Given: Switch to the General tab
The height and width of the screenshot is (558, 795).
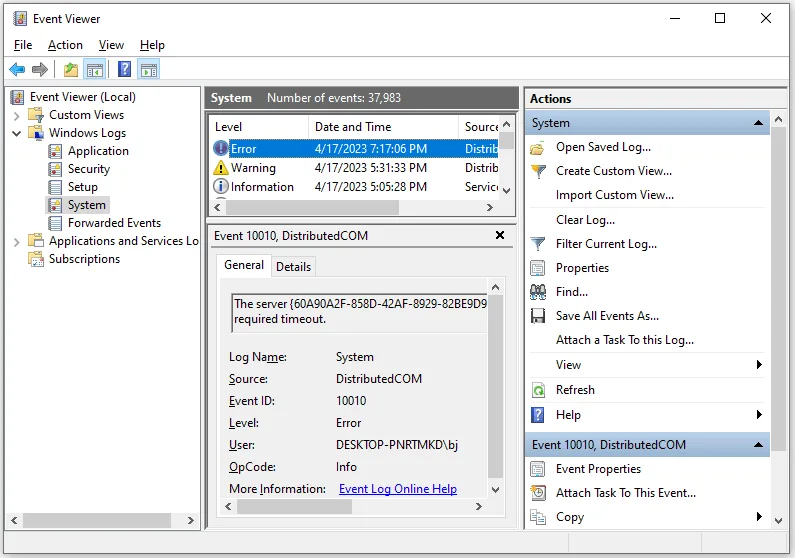Looking at the screenshot, I should tap(244, 265).
